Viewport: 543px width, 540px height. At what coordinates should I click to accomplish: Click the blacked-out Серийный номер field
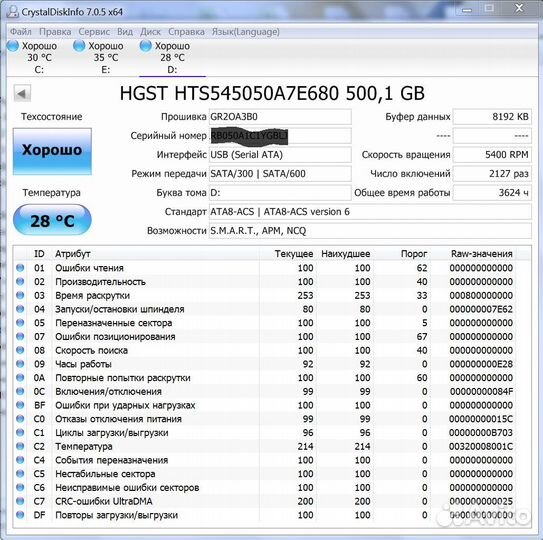pyautogui.click(x=280, y=136)
